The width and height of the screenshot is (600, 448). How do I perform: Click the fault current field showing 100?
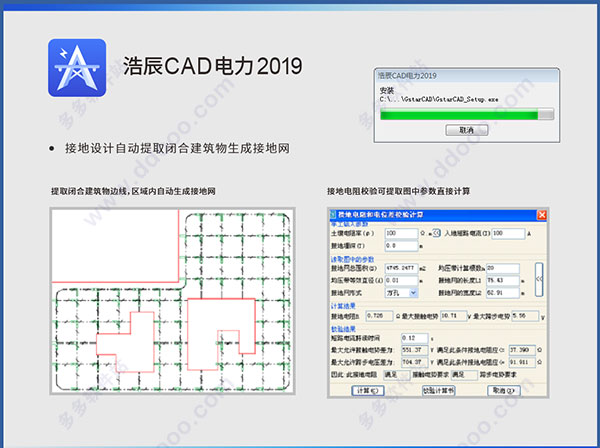tap(508, 233)
